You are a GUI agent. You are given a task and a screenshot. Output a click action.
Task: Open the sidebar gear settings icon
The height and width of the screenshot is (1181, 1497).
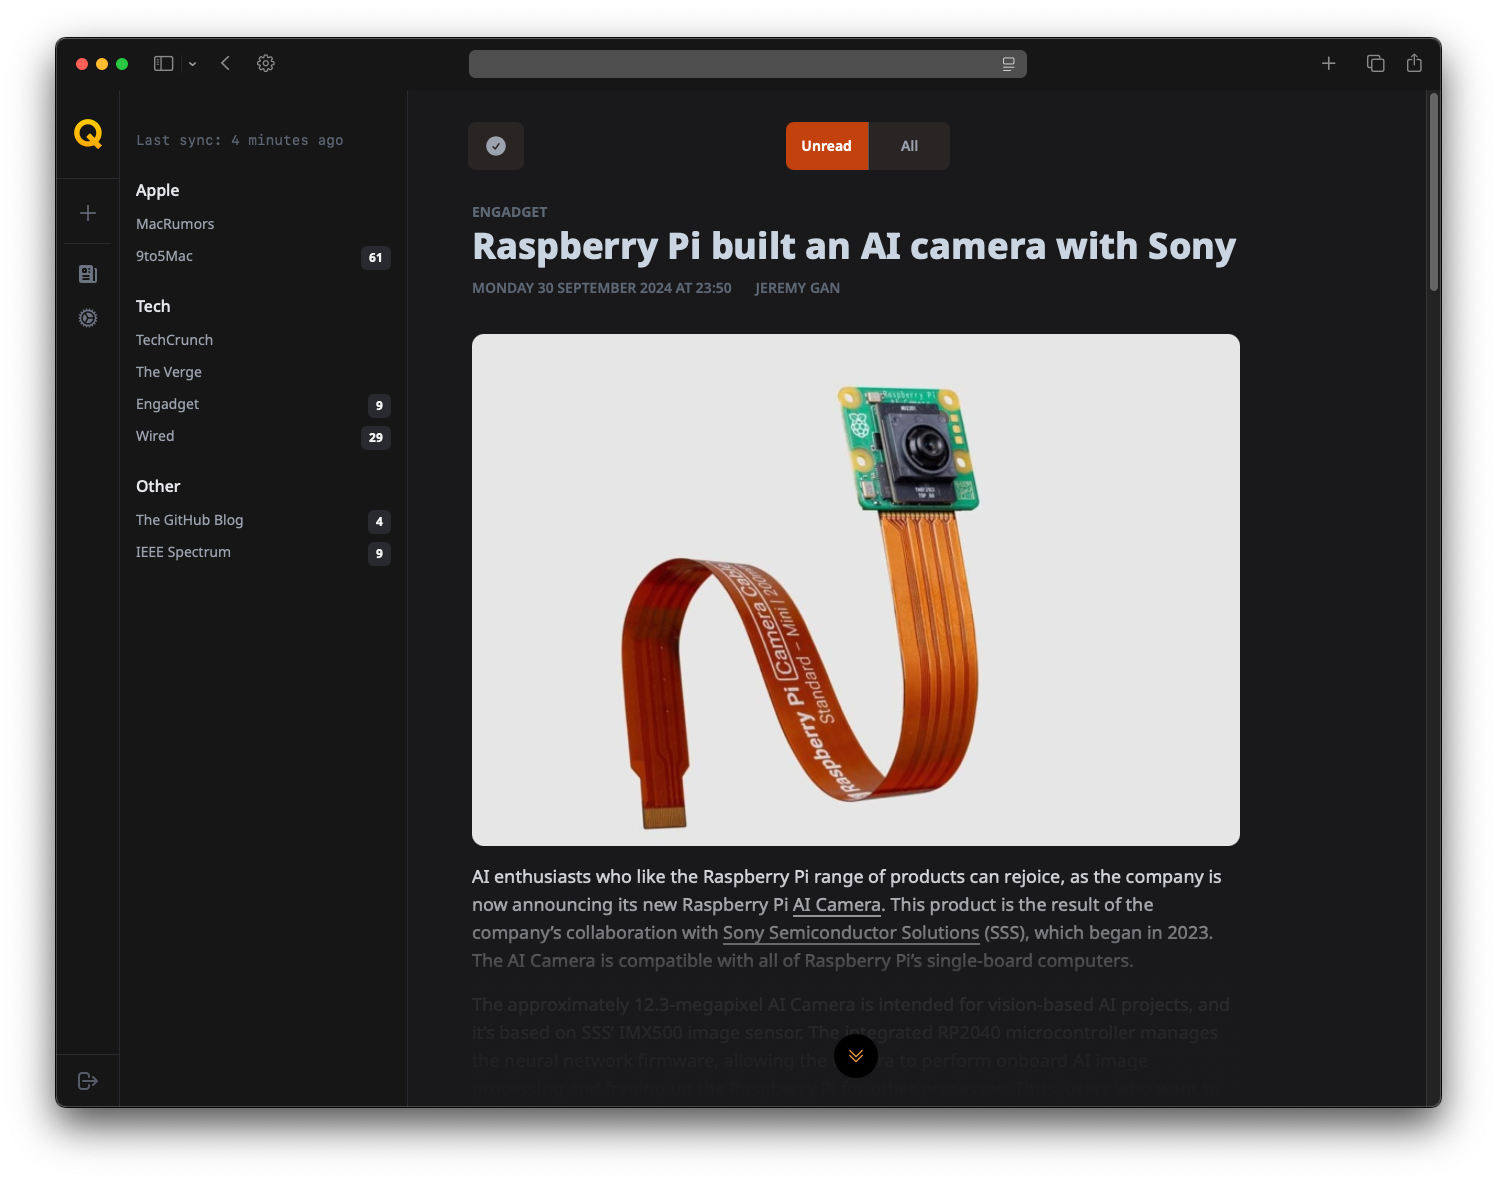tap(88, 318)
